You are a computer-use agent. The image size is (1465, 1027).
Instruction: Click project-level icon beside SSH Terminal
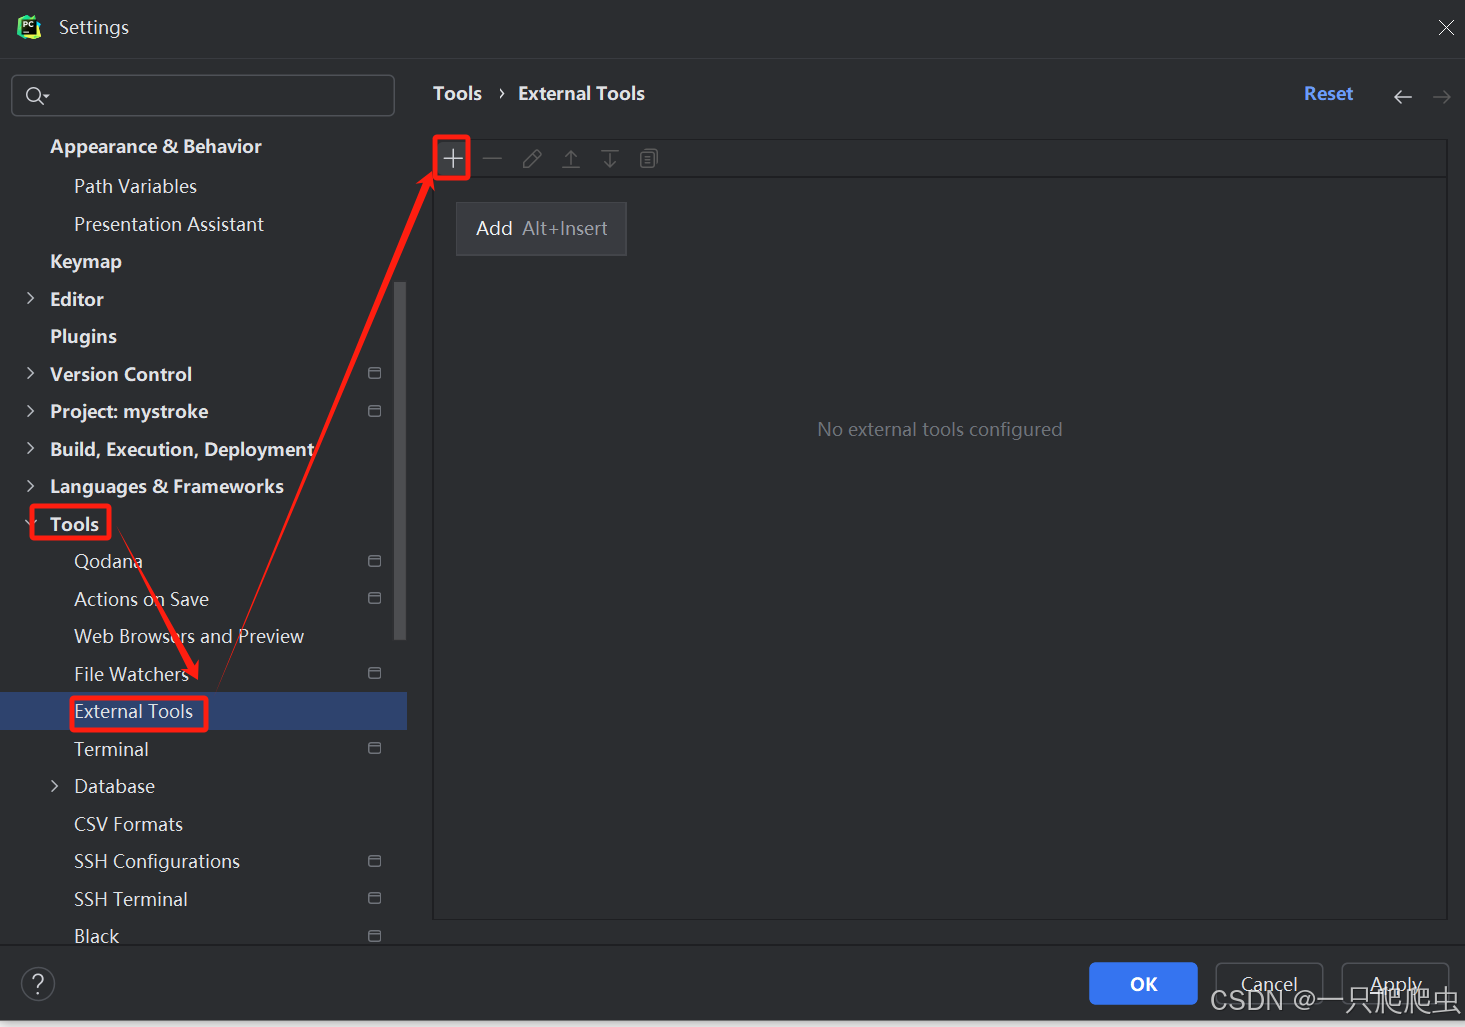375,898
